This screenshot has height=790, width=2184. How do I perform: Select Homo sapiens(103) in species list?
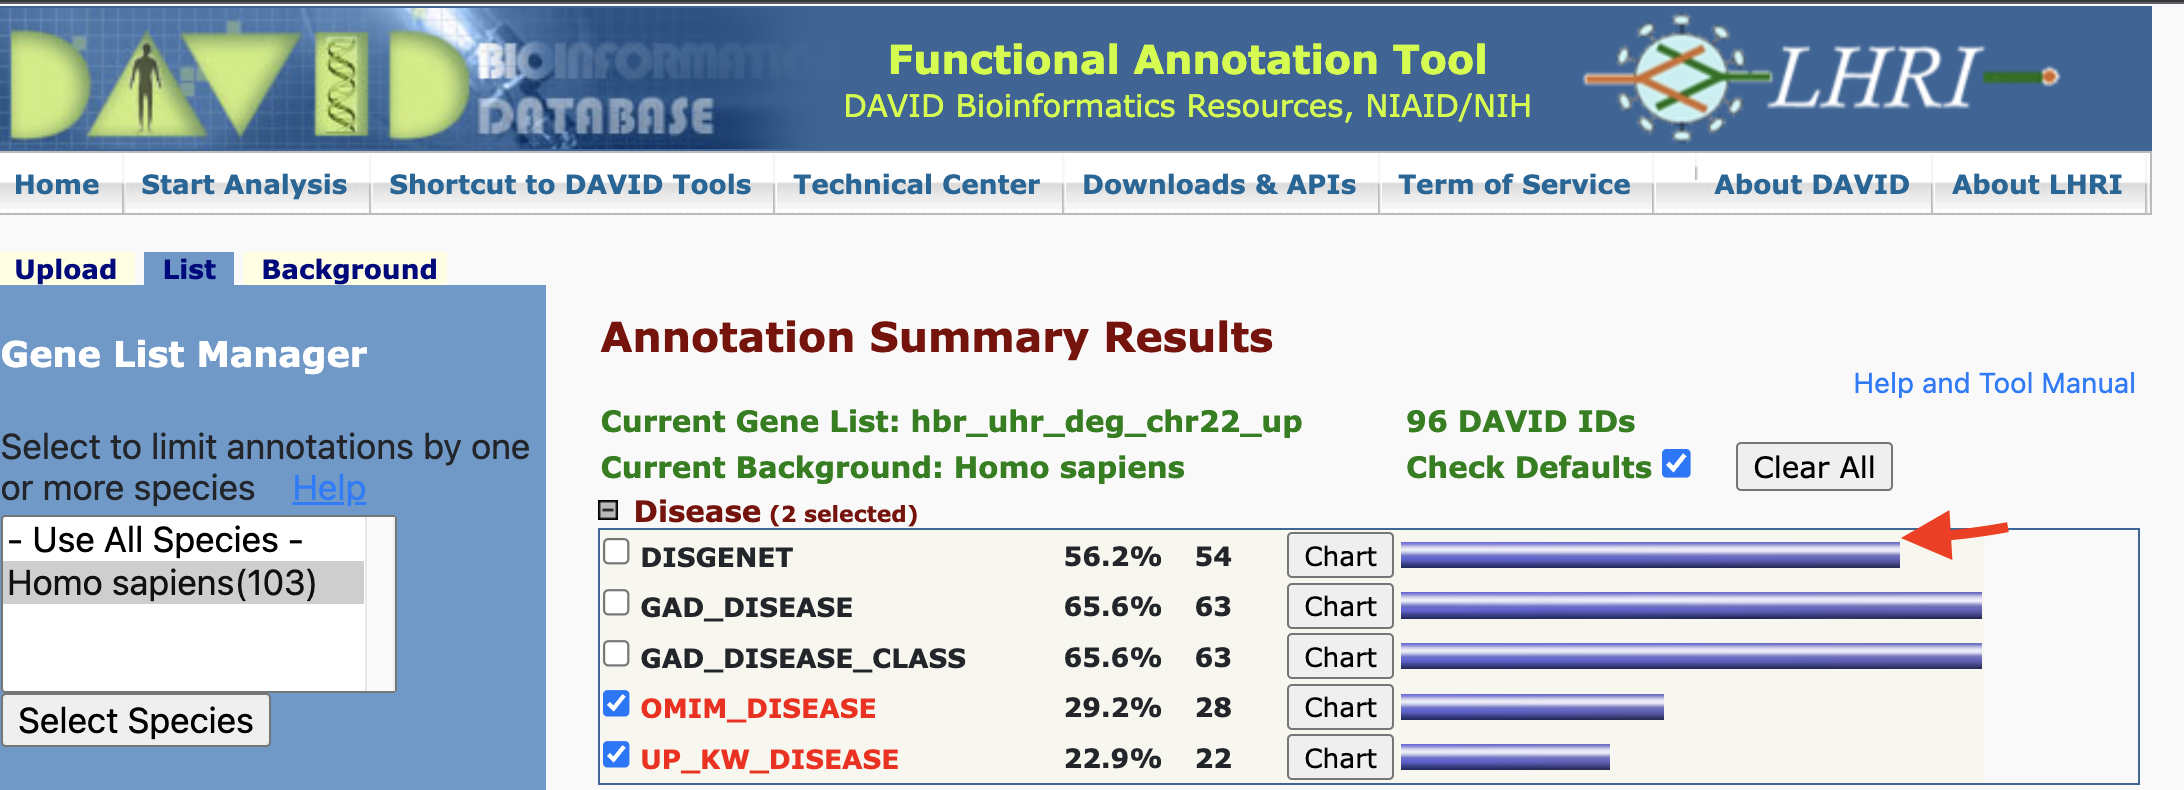coord(162,583)
